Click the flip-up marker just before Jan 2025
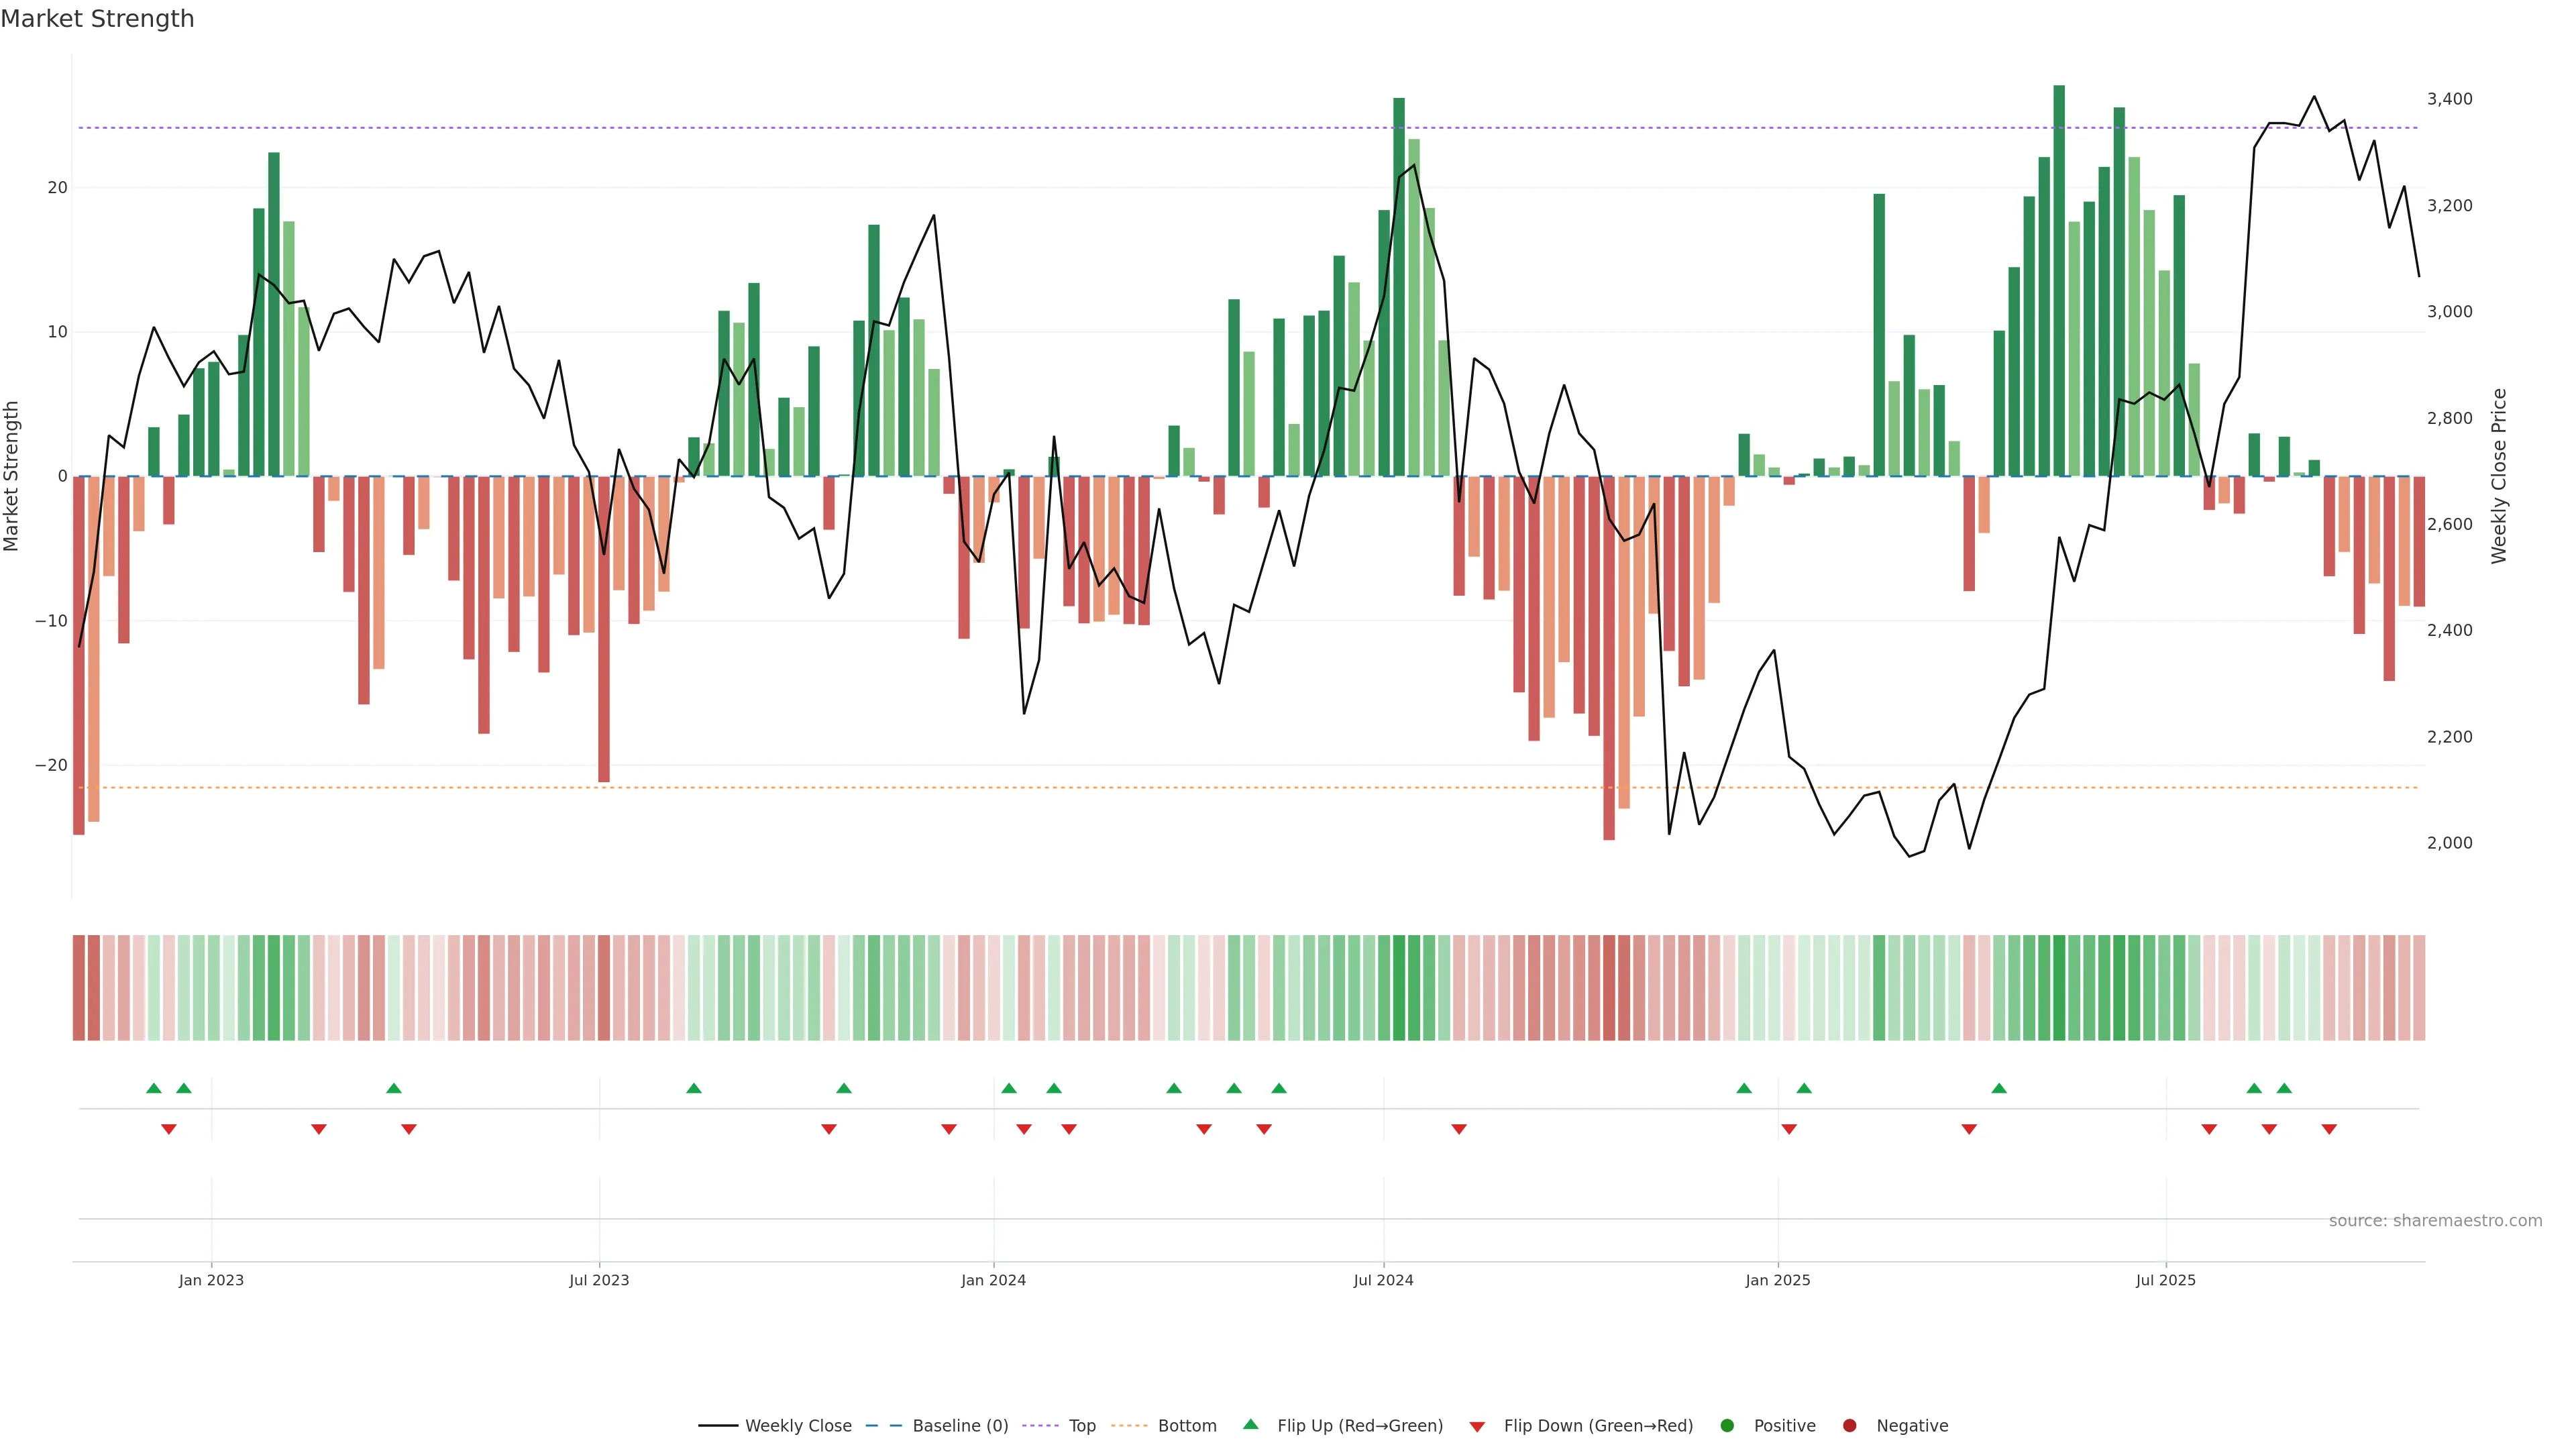Screen dimensions: 2576x1449 [1744, 1088]
